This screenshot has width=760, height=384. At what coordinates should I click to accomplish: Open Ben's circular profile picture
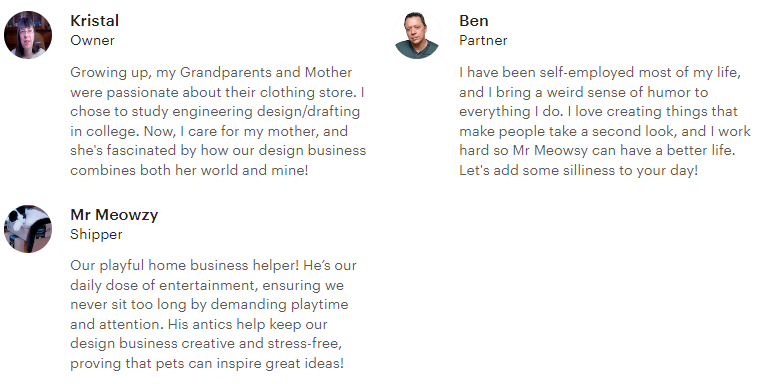pyautogui.click(x=417, y=35)
